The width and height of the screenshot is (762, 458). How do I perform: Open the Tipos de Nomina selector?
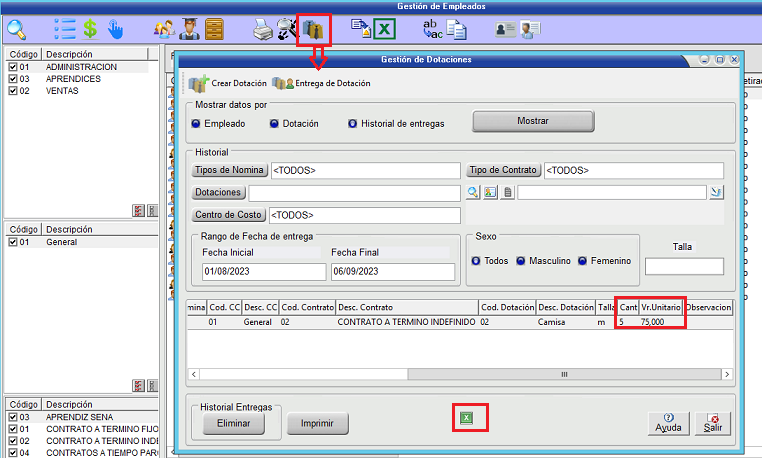229,170
